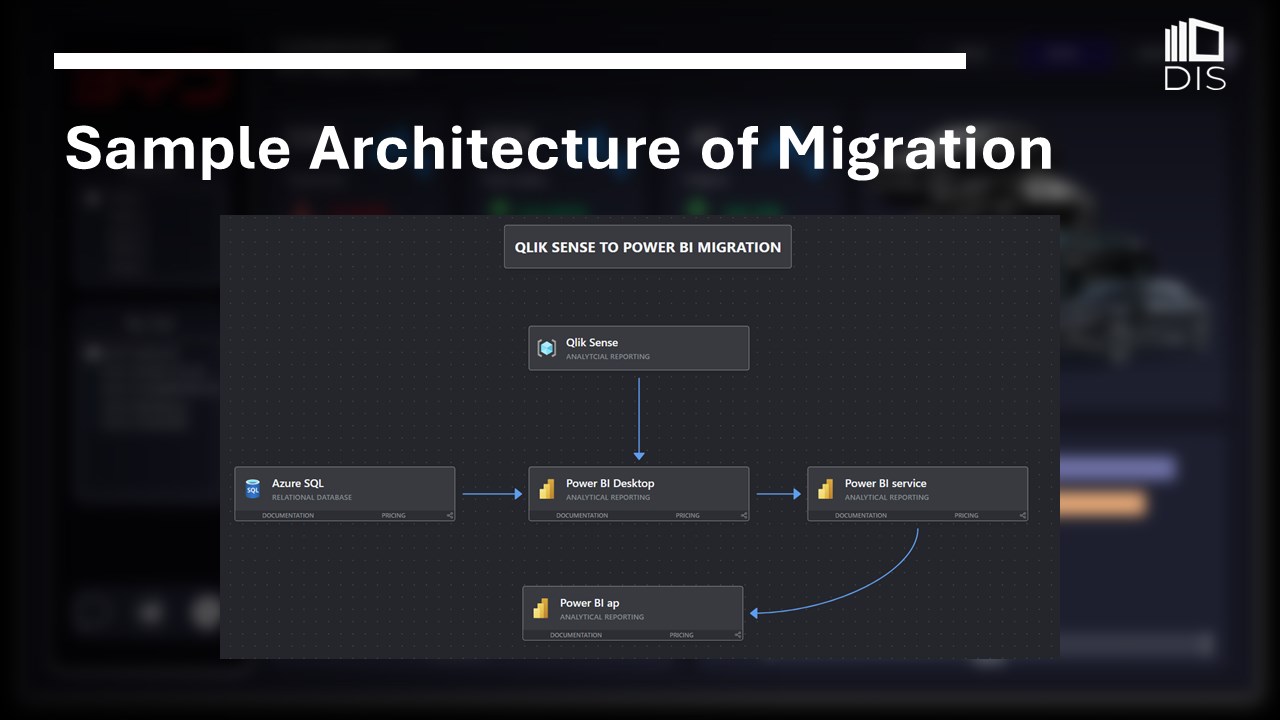Click the Power BI Desktop node icon
The image size is (1280, 720).
point(547,489)
